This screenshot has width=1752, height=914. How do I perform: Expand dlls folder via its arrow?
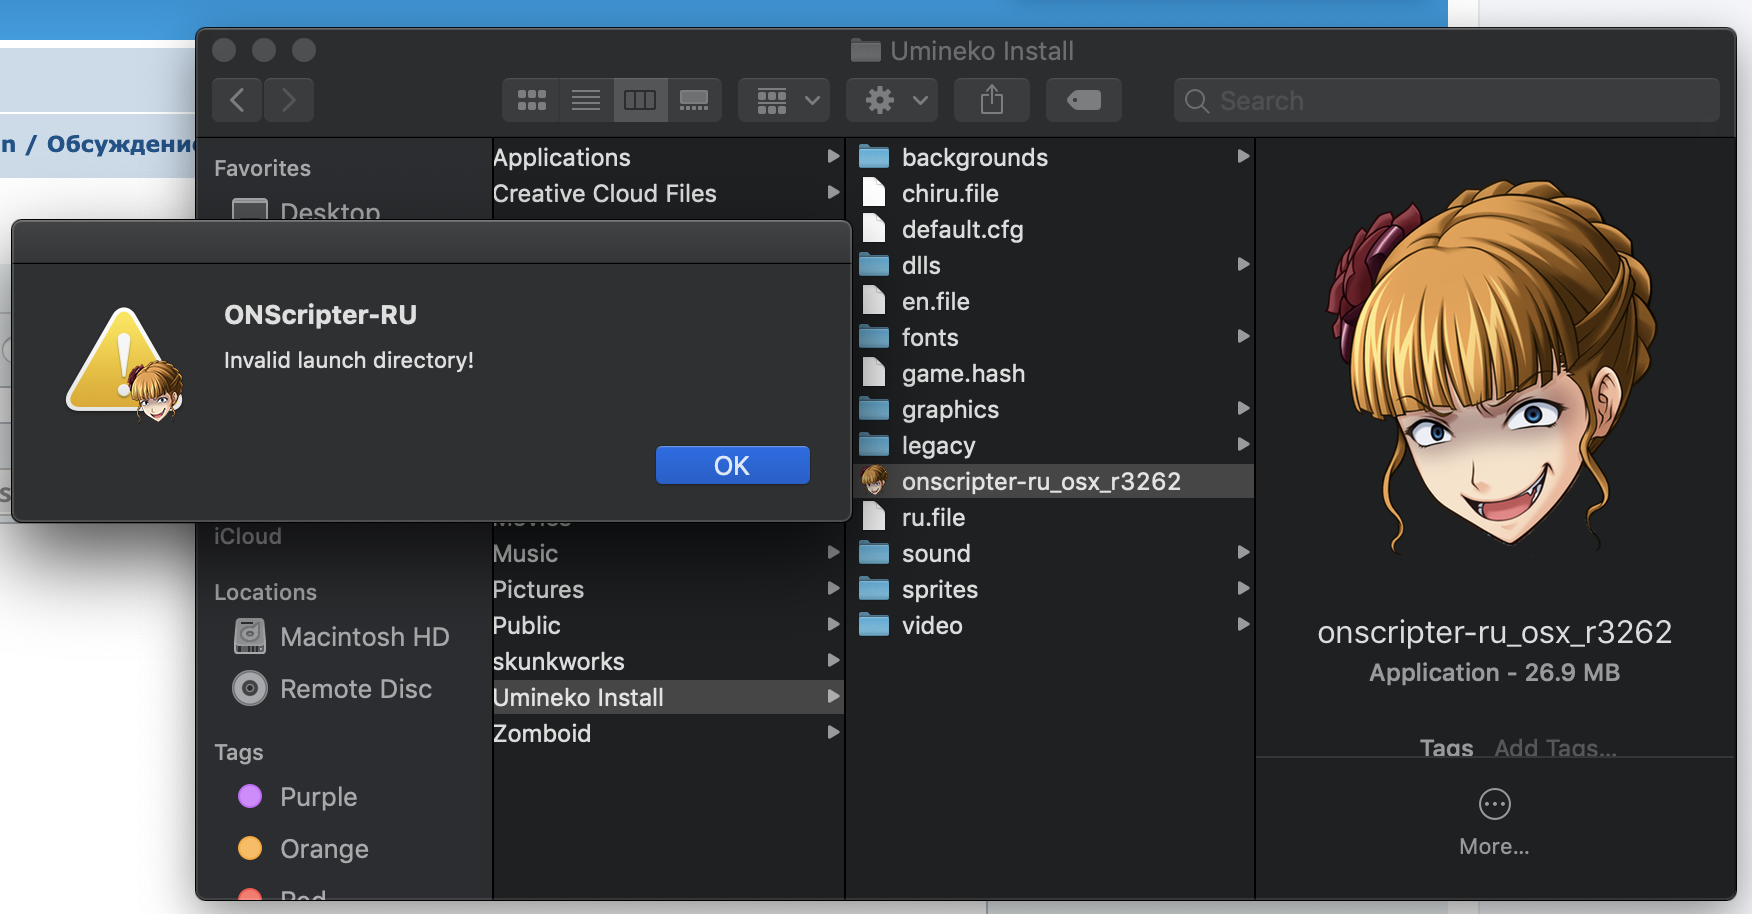click(1243, 264)
